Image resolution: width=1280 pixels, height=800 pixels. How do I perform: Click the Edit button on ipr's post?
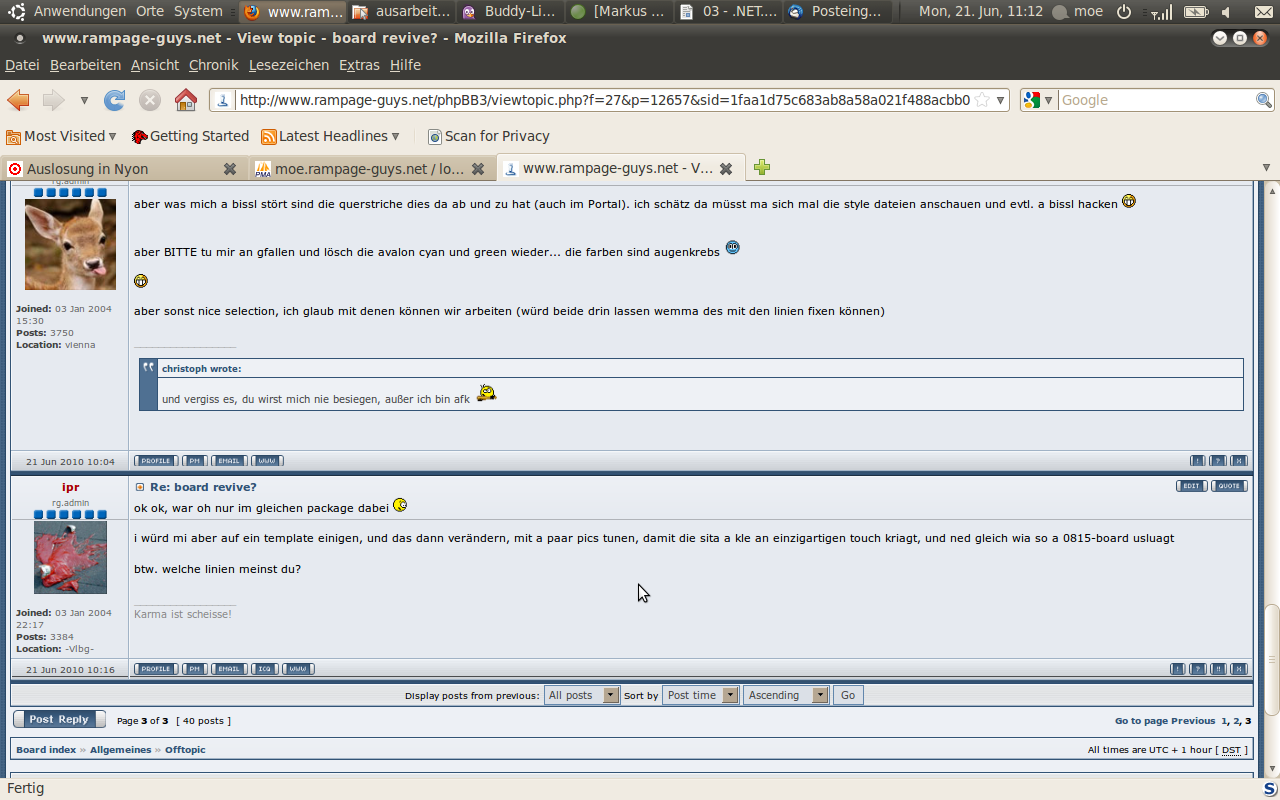(1191, 486)
